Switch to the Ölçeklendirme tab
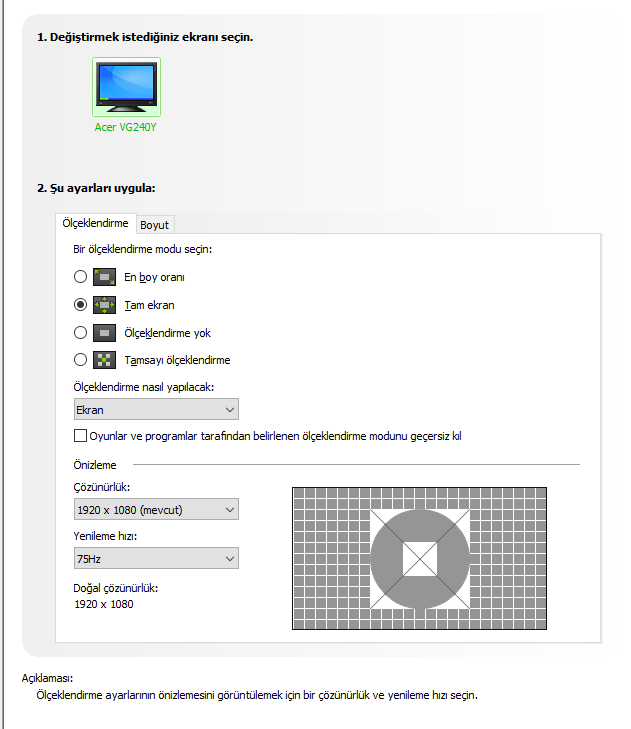Viewport: 631px width, 729px height. pos(95,224)
